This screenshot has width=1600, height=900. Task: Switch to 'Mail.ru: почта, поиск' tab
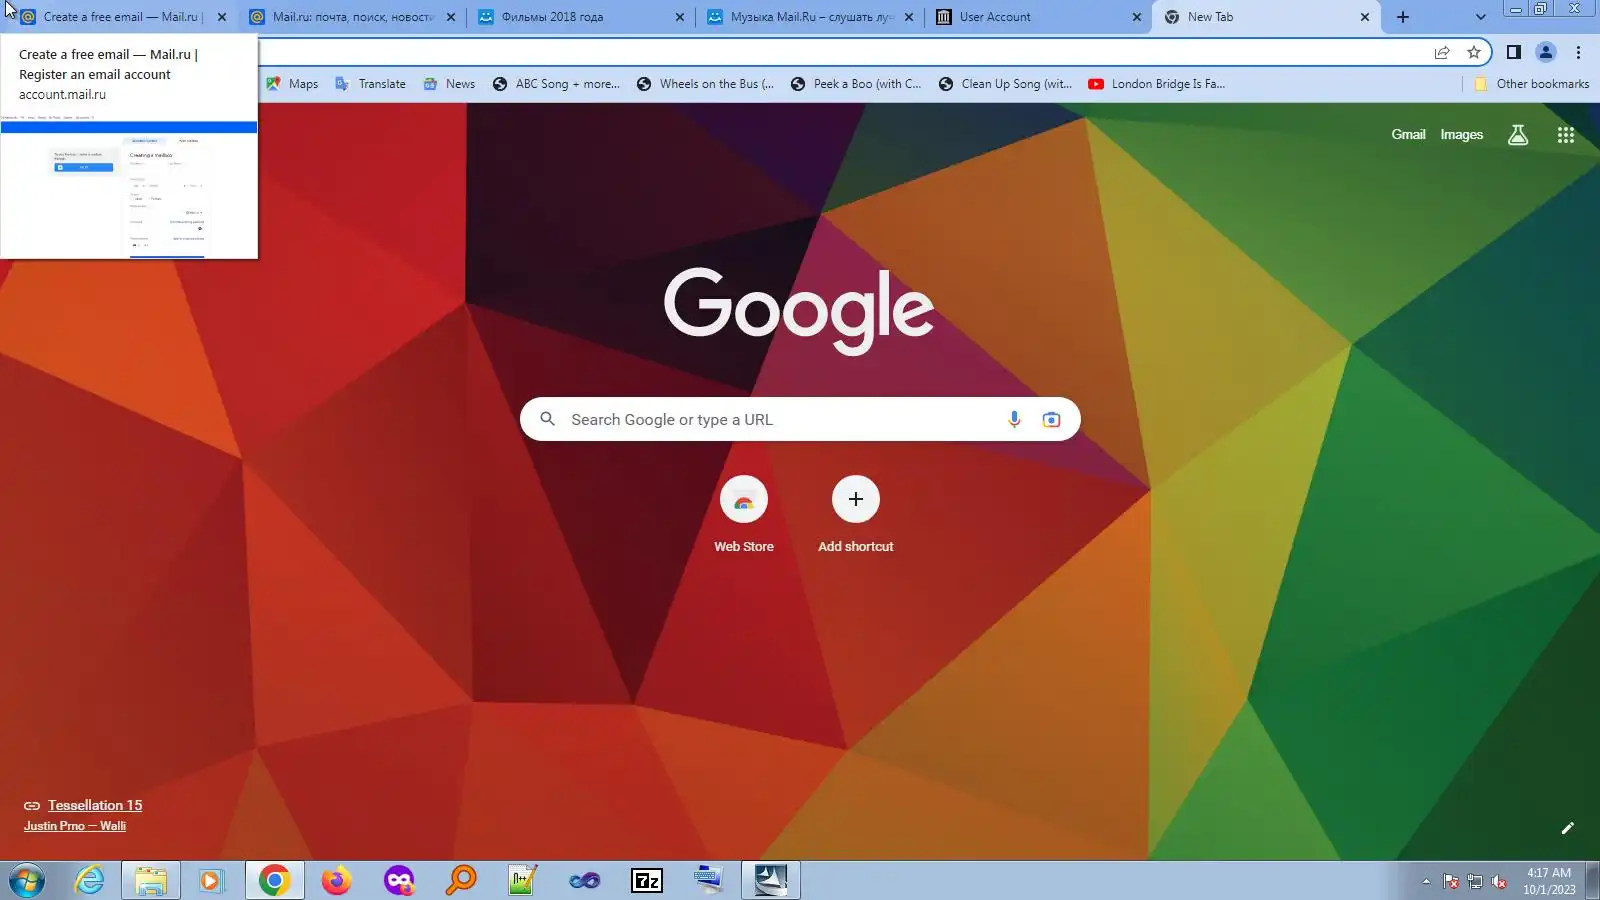point(352,17)
